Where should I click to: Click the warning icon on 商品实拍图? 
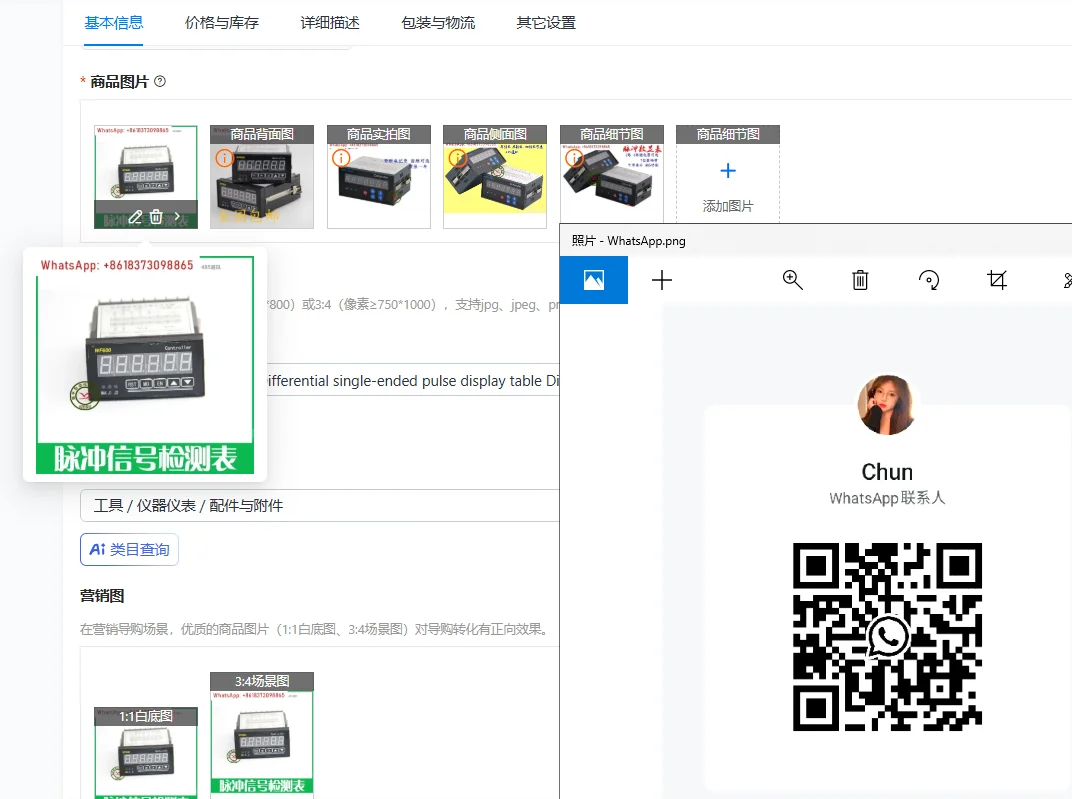point(341,158)
